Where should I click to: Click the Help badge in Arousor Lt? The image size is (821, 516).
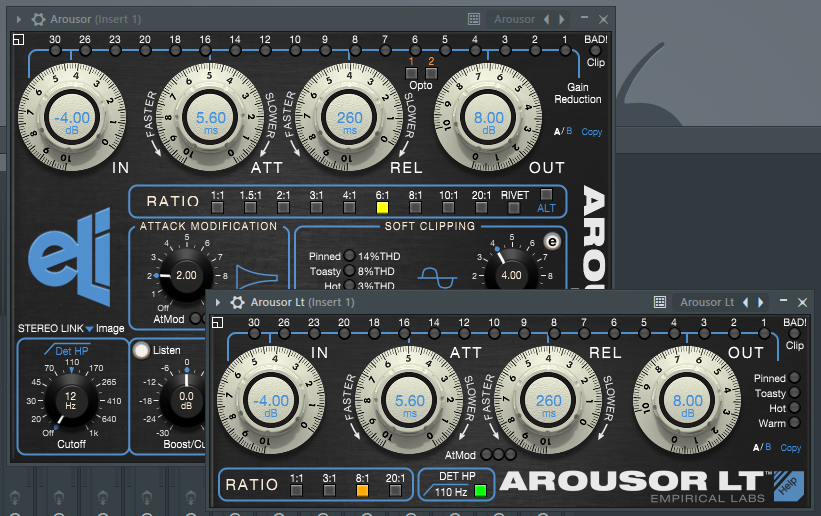coord(788,486)
